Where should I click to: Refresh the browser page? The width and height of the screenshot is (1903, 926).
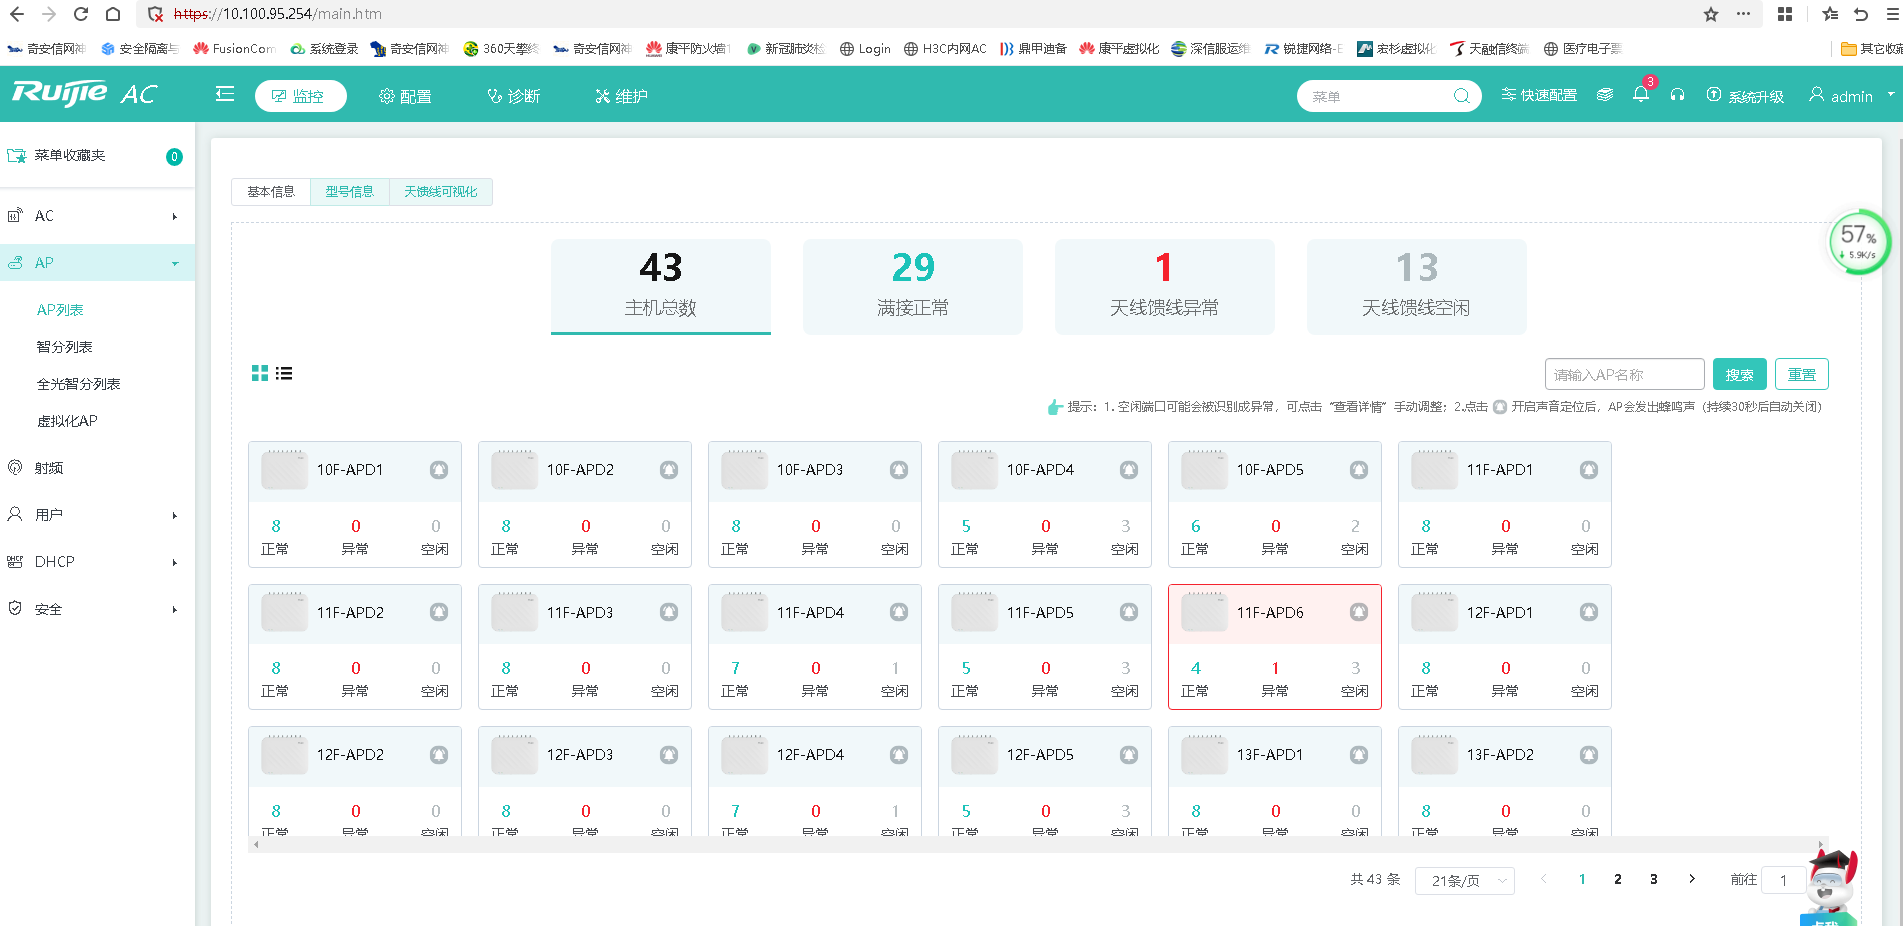(81, 14)
